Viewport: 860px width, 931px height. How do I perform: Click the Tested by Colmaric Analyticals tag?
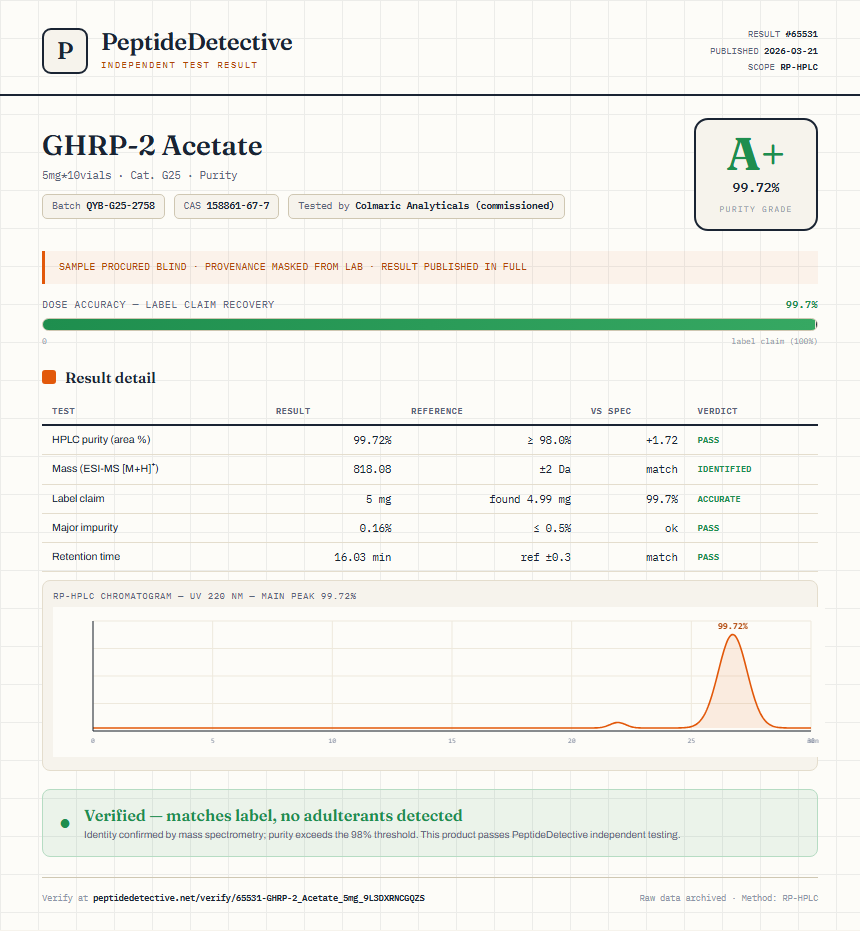[426, 206]
